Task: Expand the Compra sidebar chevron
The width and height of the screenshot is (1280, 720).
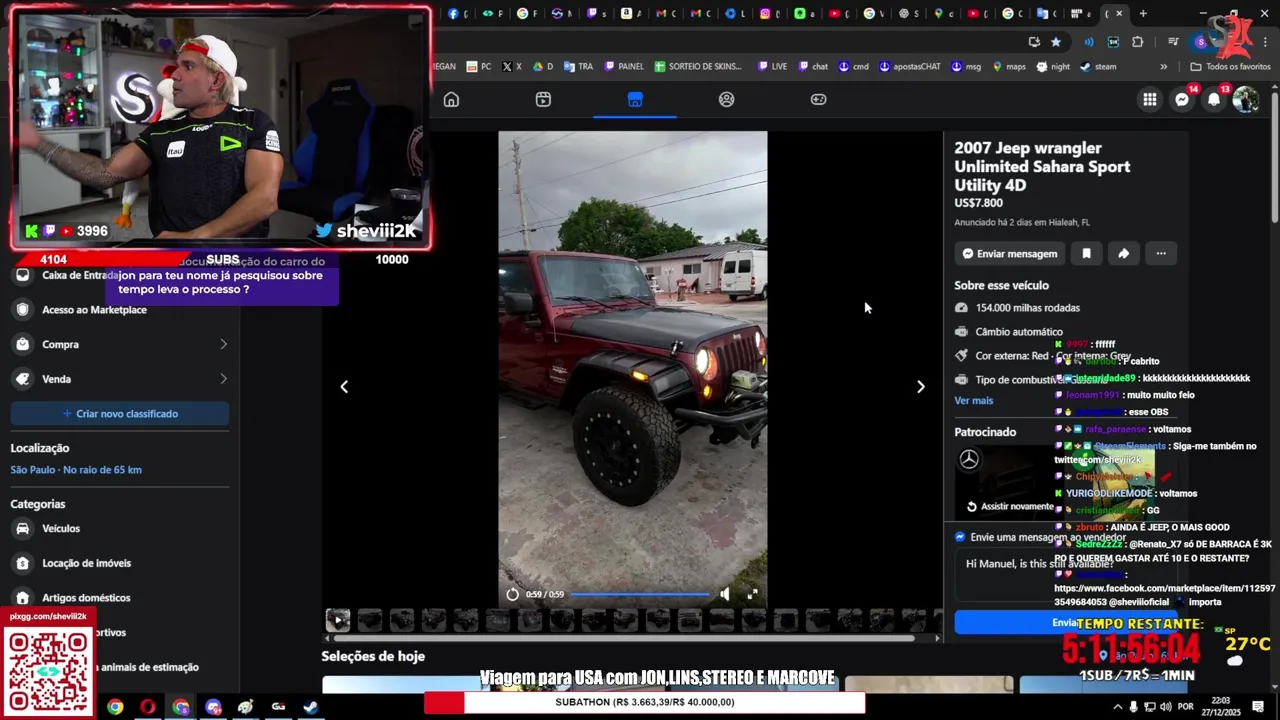Action: click(223, 344)
